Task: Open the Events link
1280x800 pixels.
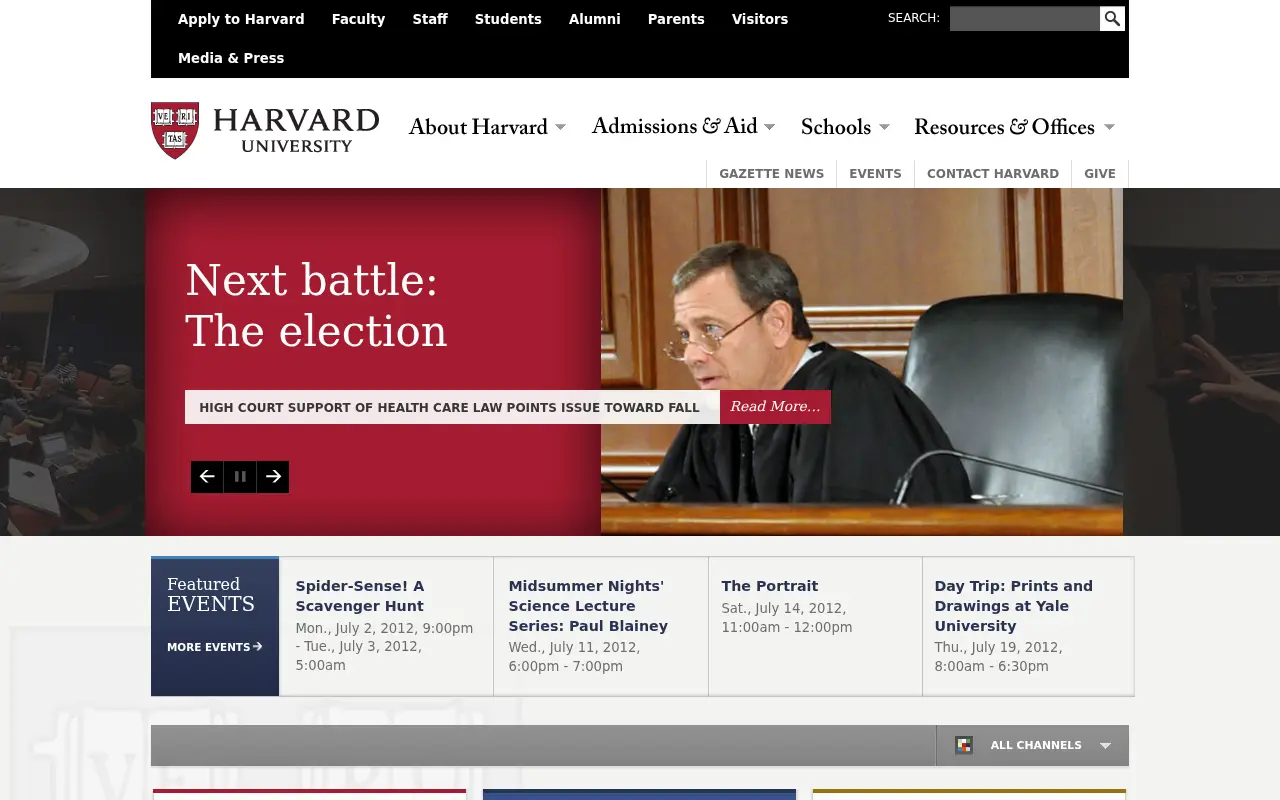Action: point(875,173)
